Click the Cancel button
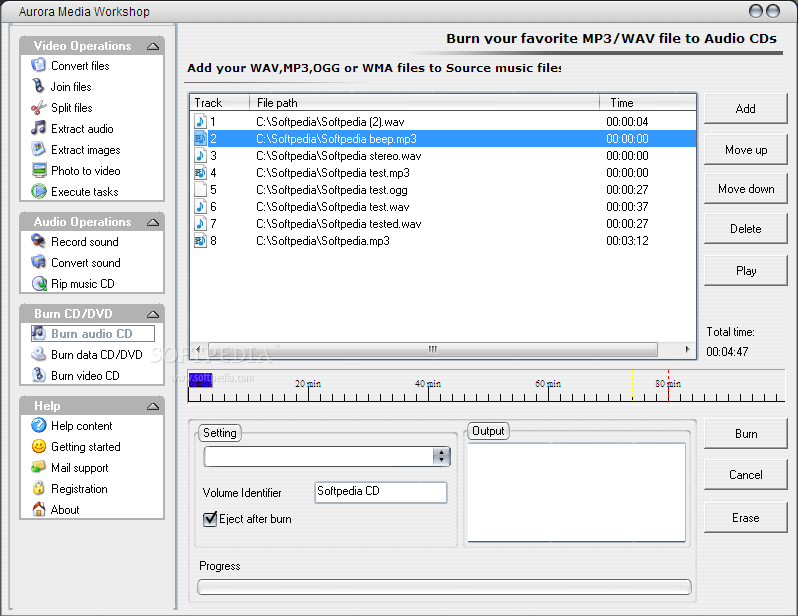This screenshot has height=616, width=798. click(x=745, y=474)
